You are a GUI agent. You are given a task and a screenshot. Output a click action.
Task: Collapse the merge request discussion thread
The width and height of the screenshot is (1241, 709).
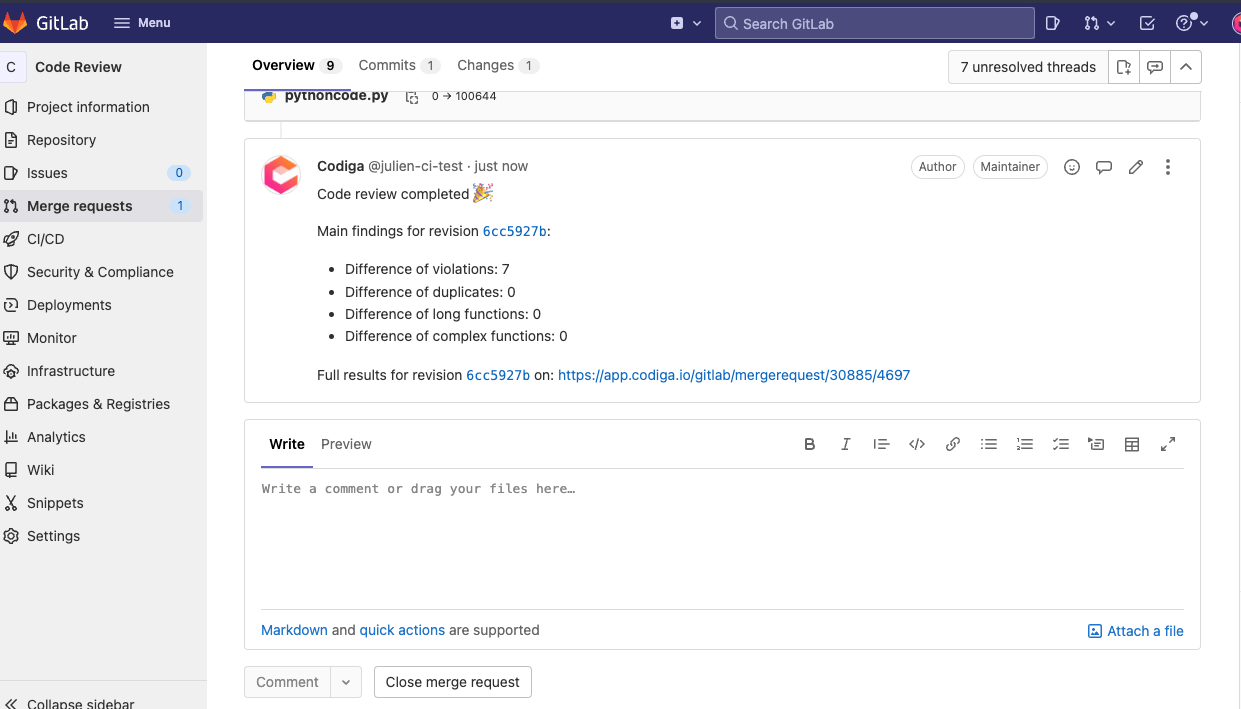pyautogui.click(x=1186, y=66)
